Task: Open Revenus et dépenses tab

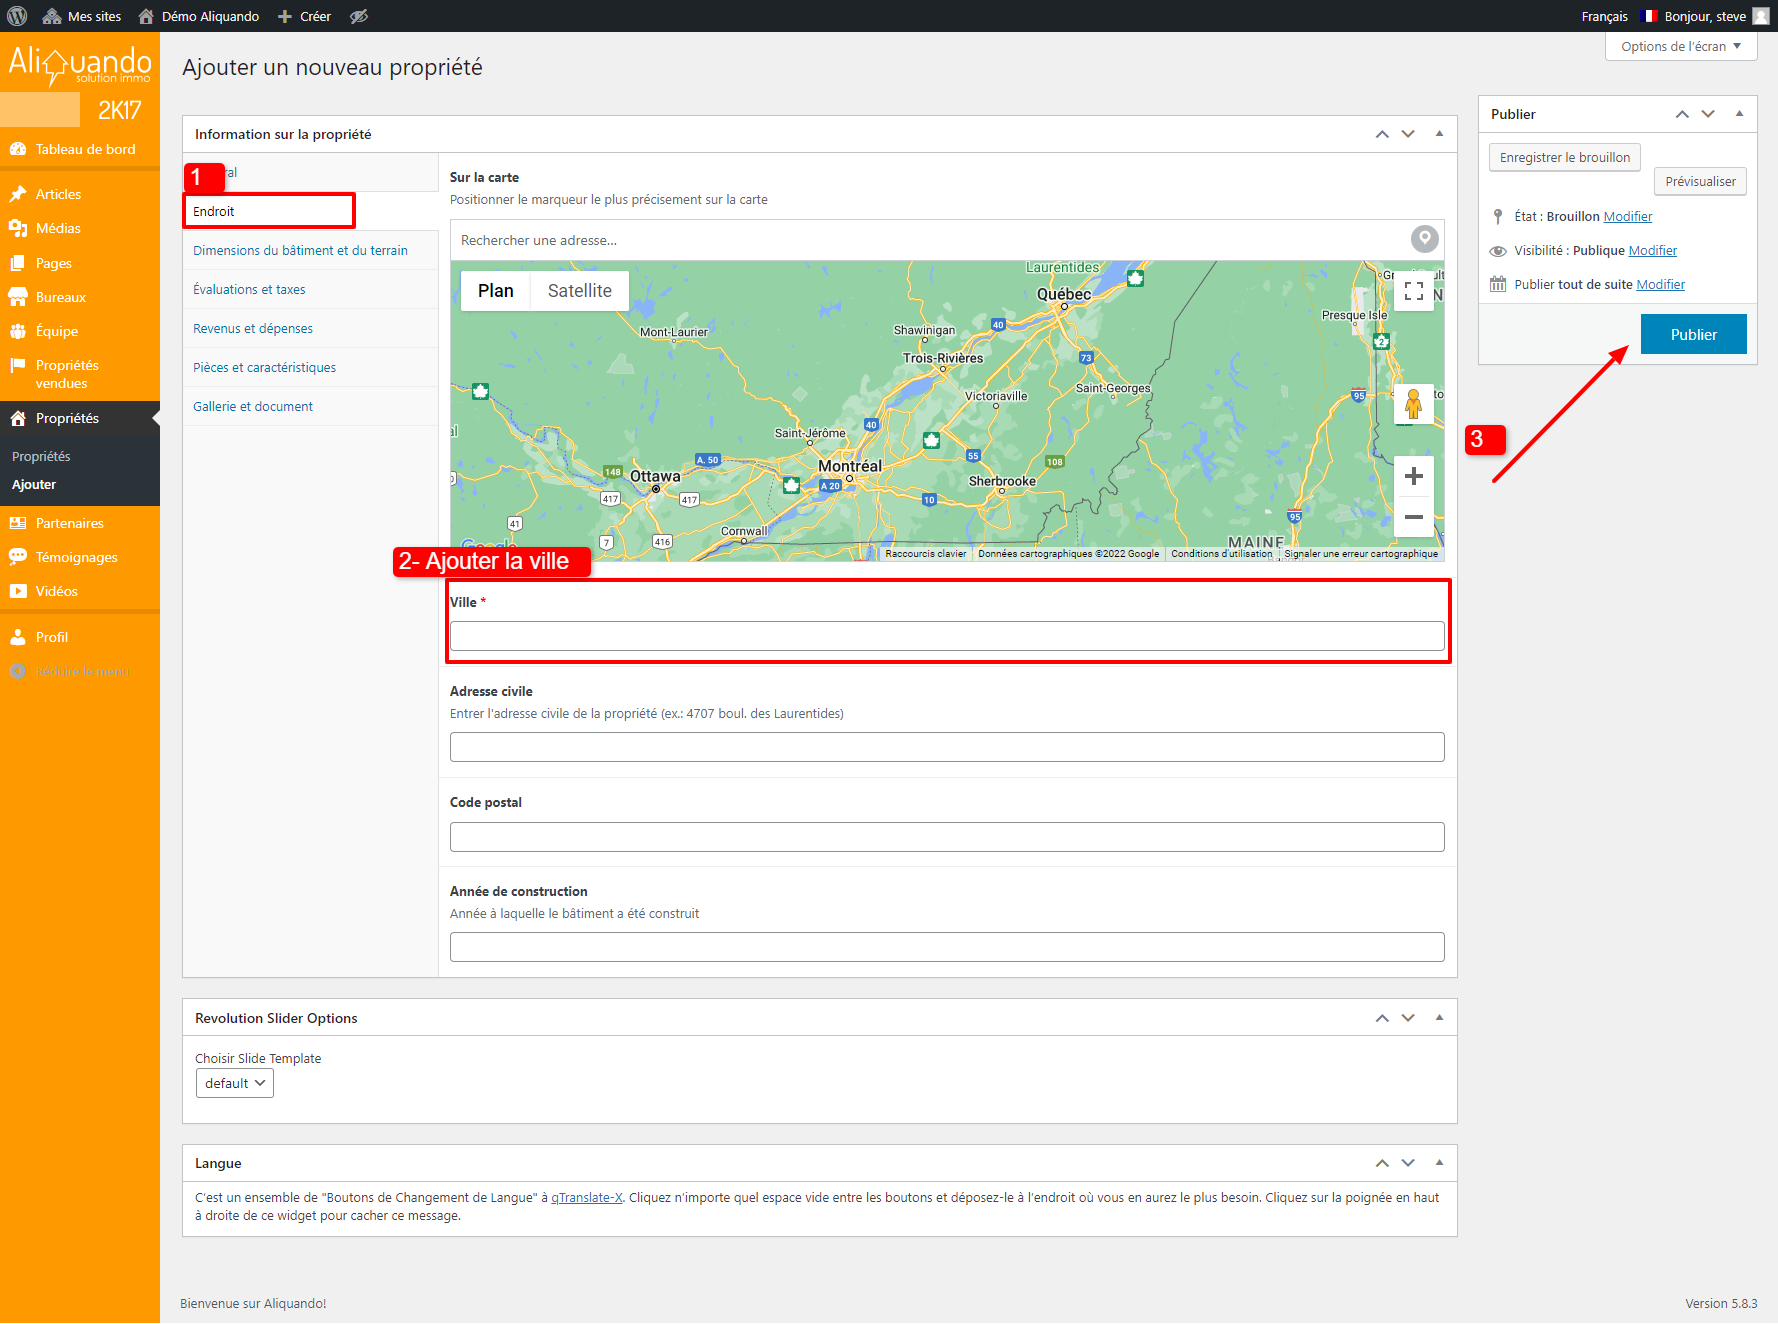Action: 310,328
